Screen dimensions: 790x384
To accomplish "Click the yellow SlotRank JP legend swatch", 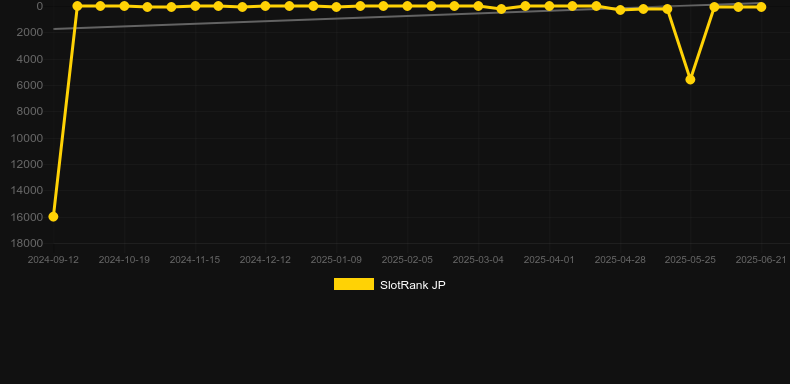I will pyautogui.click(x=354, y=284).
